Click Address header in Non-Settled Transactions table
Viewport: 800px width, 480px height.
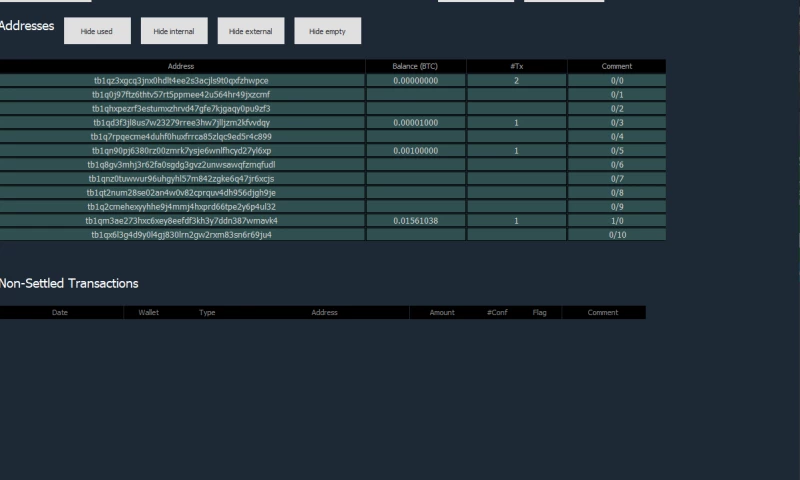[x=324, y=313]
